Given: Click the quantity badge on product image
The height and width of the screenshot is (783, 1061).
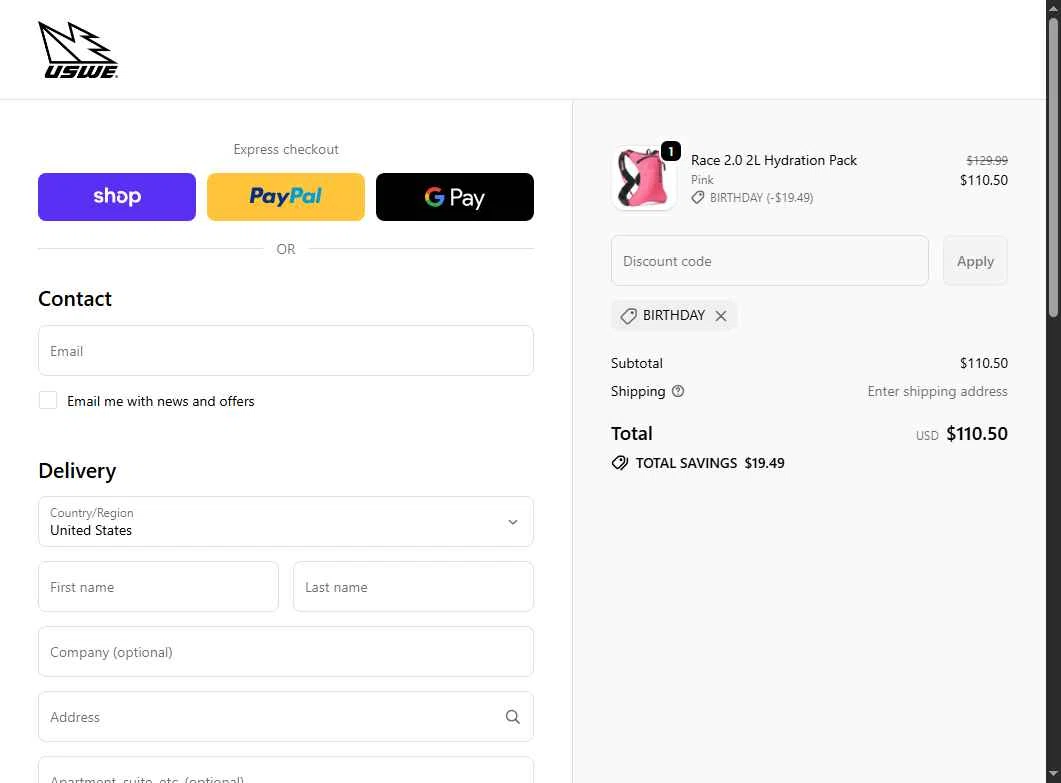Looking at the screenshot, I should 671,151.
